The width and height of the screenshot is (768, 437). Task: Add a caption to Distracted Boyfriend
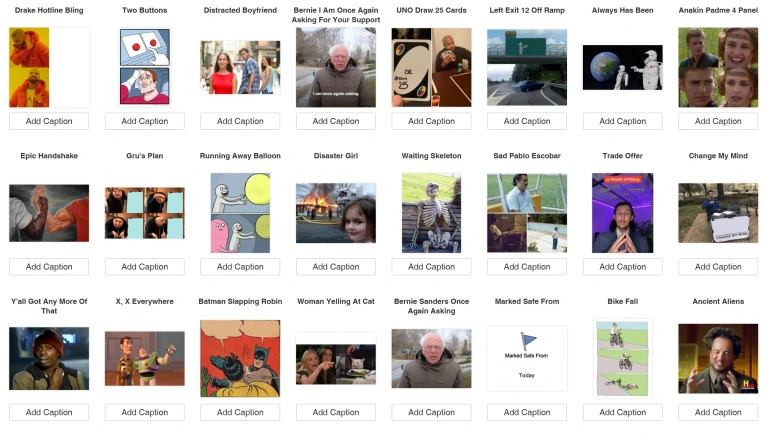point(240,121)
